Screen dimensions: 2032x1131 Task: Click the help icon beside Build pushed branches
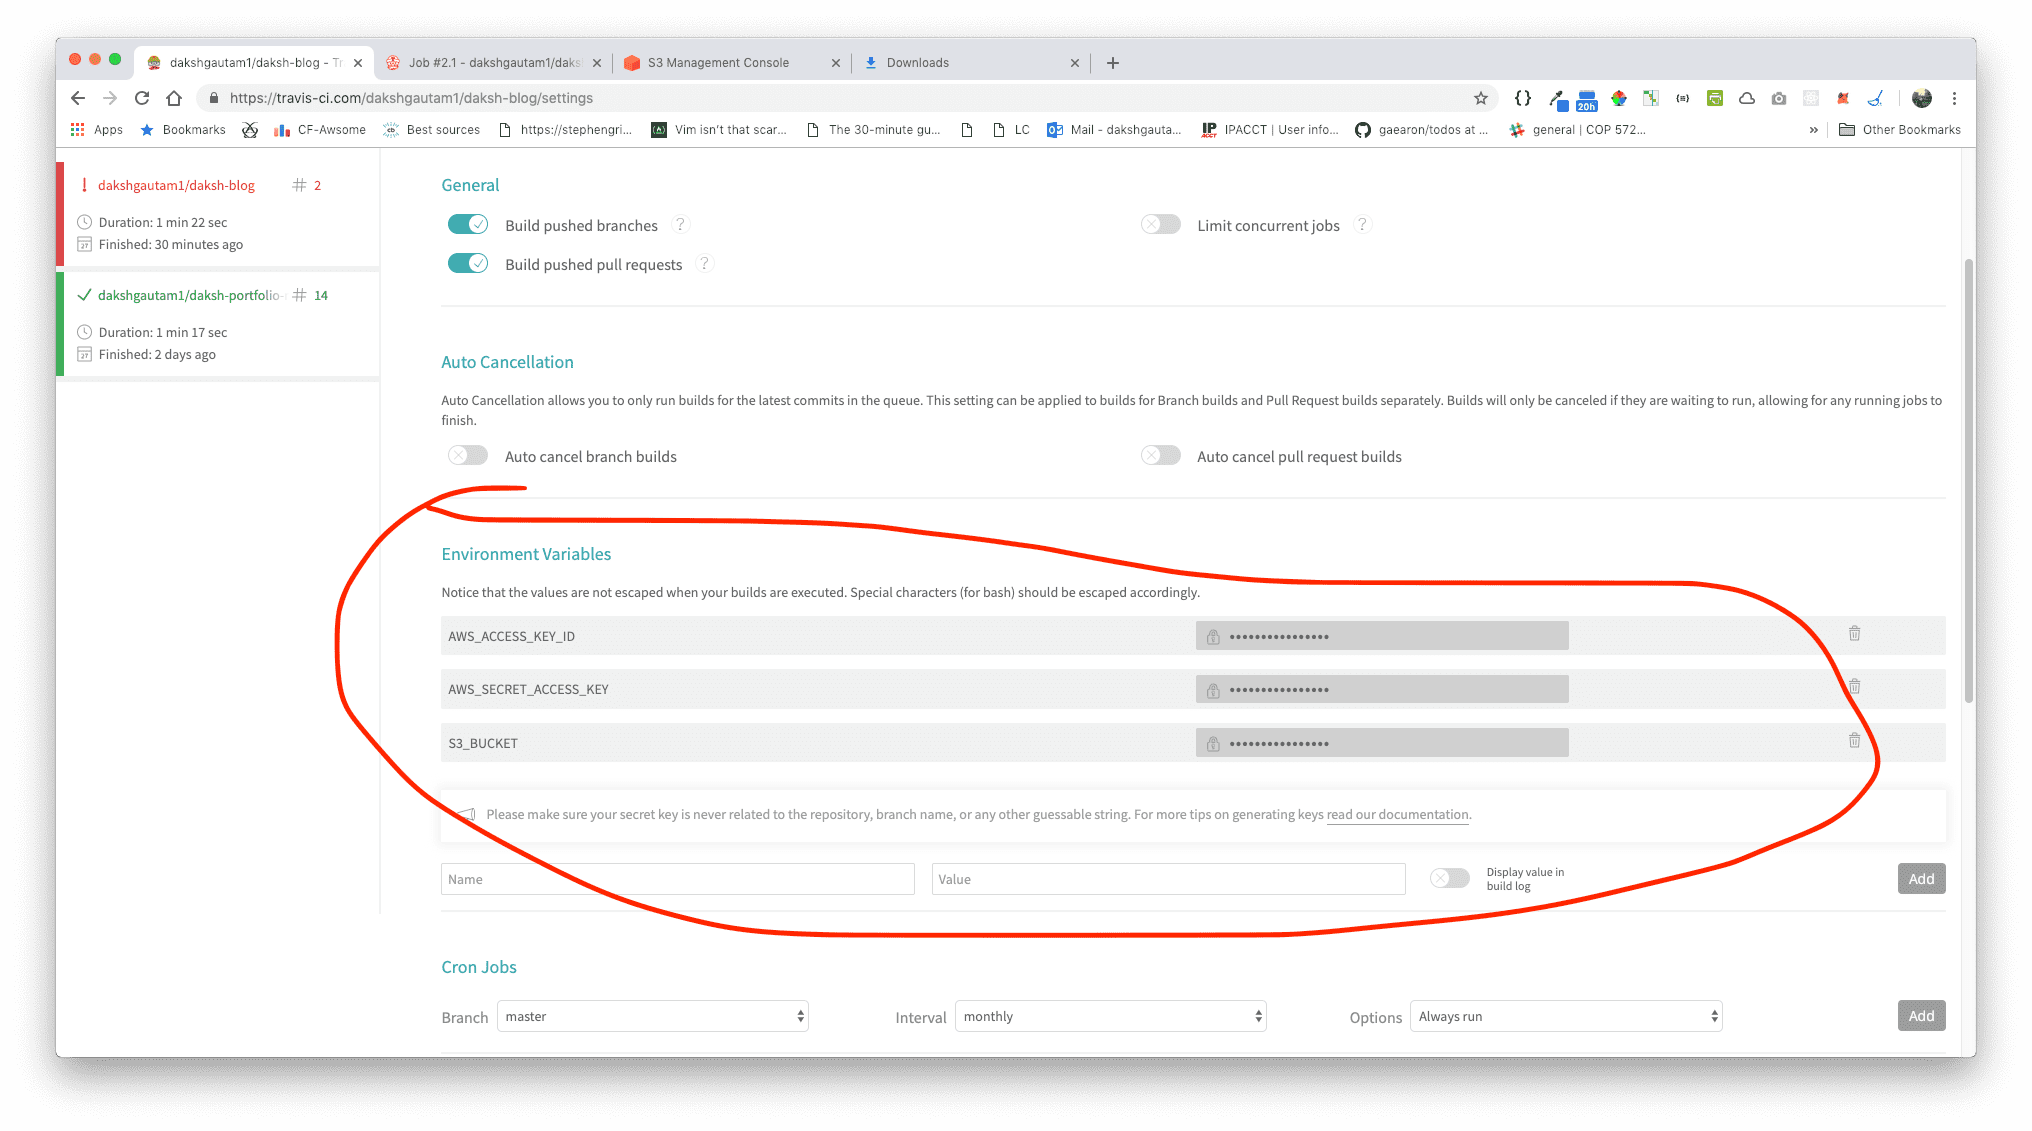[x=680, y=225]
